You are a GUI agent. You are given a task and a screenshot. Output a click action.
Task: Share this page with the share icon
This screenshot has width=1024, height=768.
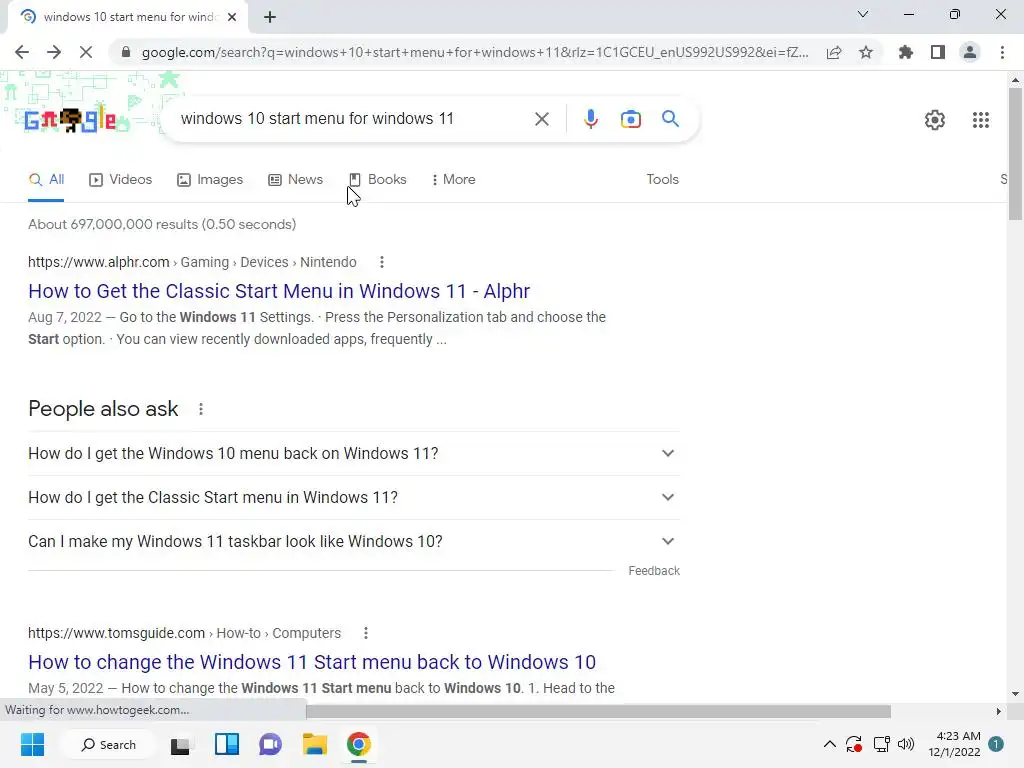click(834, 52)
